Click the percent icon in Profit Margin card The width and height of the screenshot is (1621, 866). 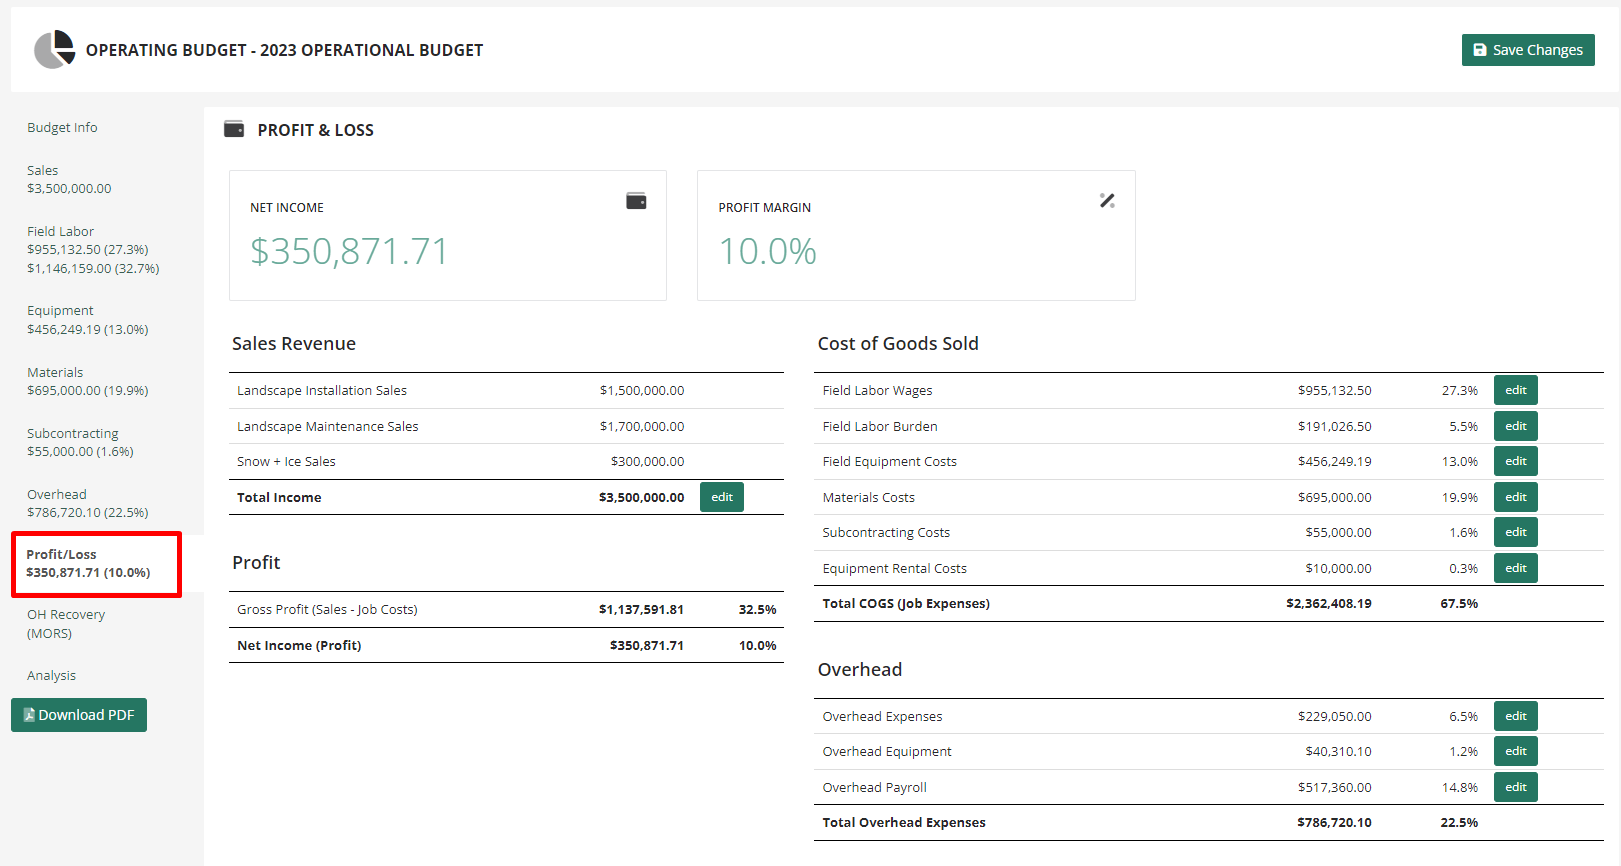click(x=1107, y=201)
